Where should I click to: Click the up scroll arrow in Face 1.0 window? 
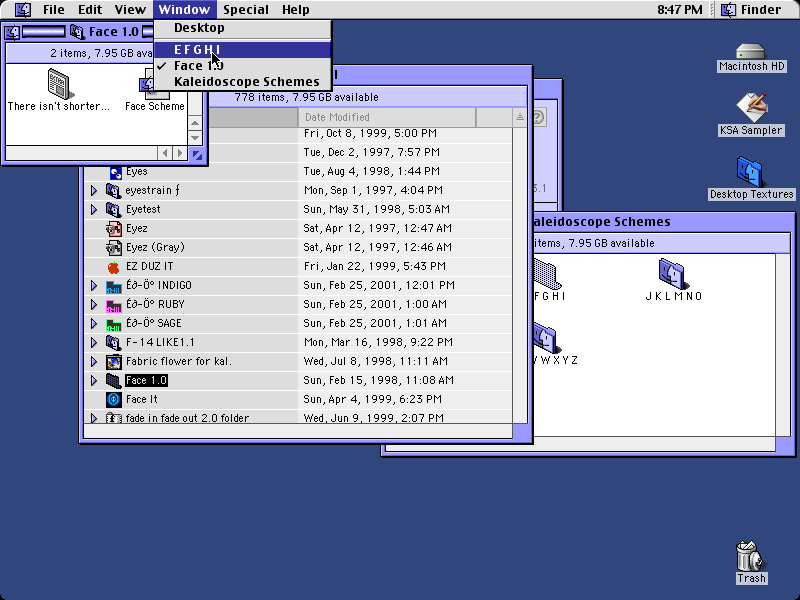pos(195,123)
